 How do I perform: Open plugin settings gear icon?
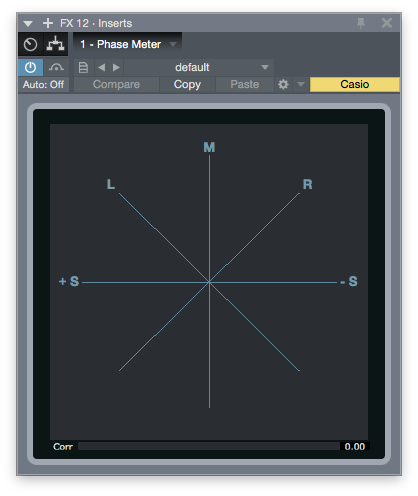pyautogui.click(x=283, y=85)
